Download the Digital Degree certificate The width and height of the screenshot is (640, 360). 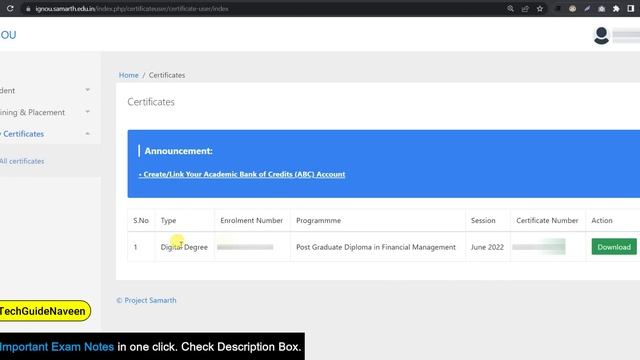(x=614, y=247)
